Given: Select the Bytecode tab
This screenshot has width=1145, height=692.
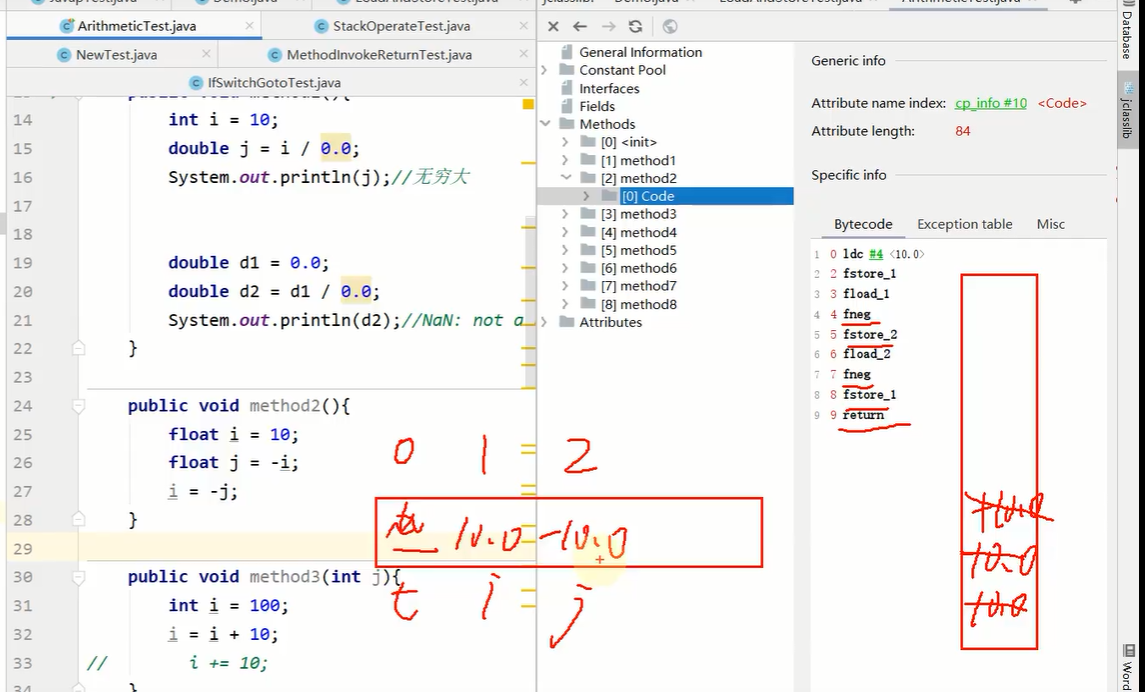Looking at the screenshot, I should (x=862, y=224).
